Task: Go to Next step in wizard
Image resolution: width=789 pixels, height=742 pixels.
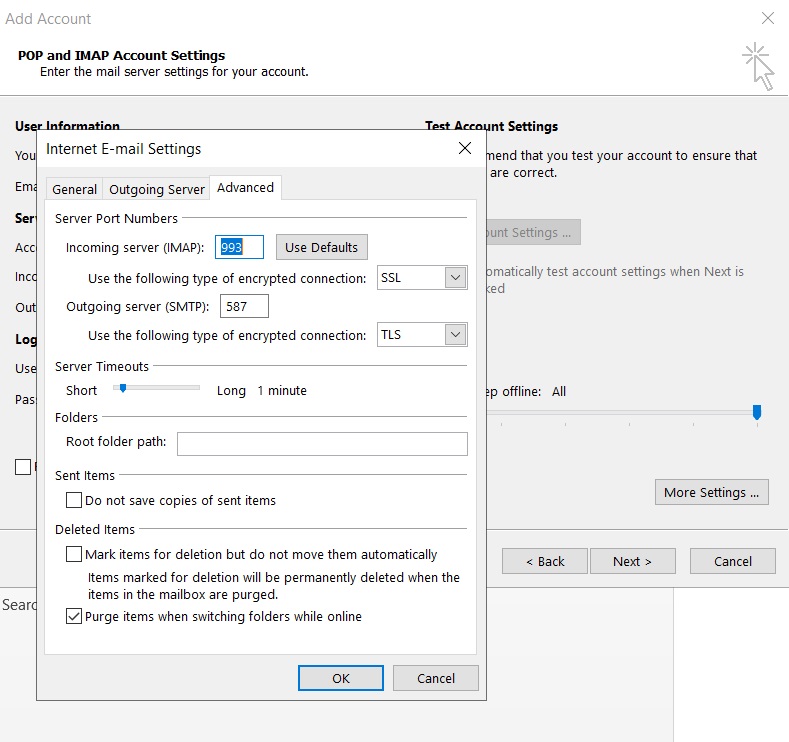Action: click(x=632, y=561)
